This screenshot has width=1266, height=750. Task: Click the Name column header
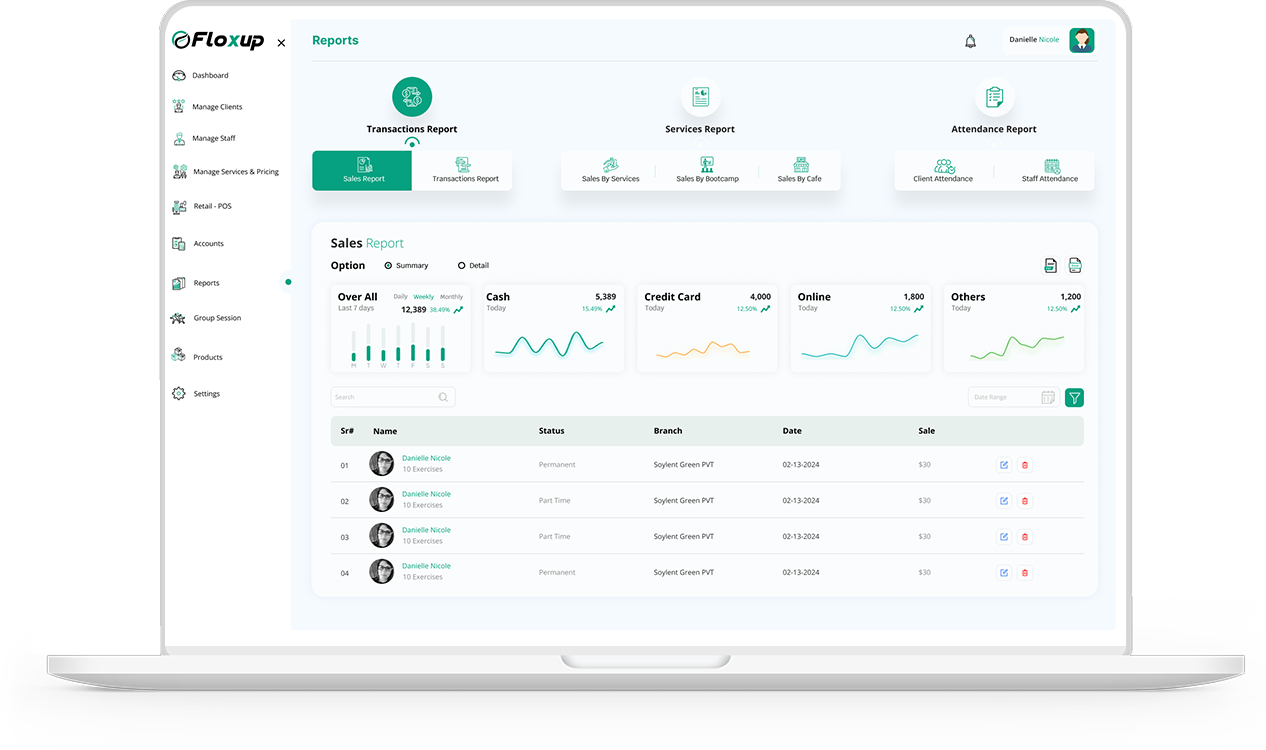tap(385, 431)
